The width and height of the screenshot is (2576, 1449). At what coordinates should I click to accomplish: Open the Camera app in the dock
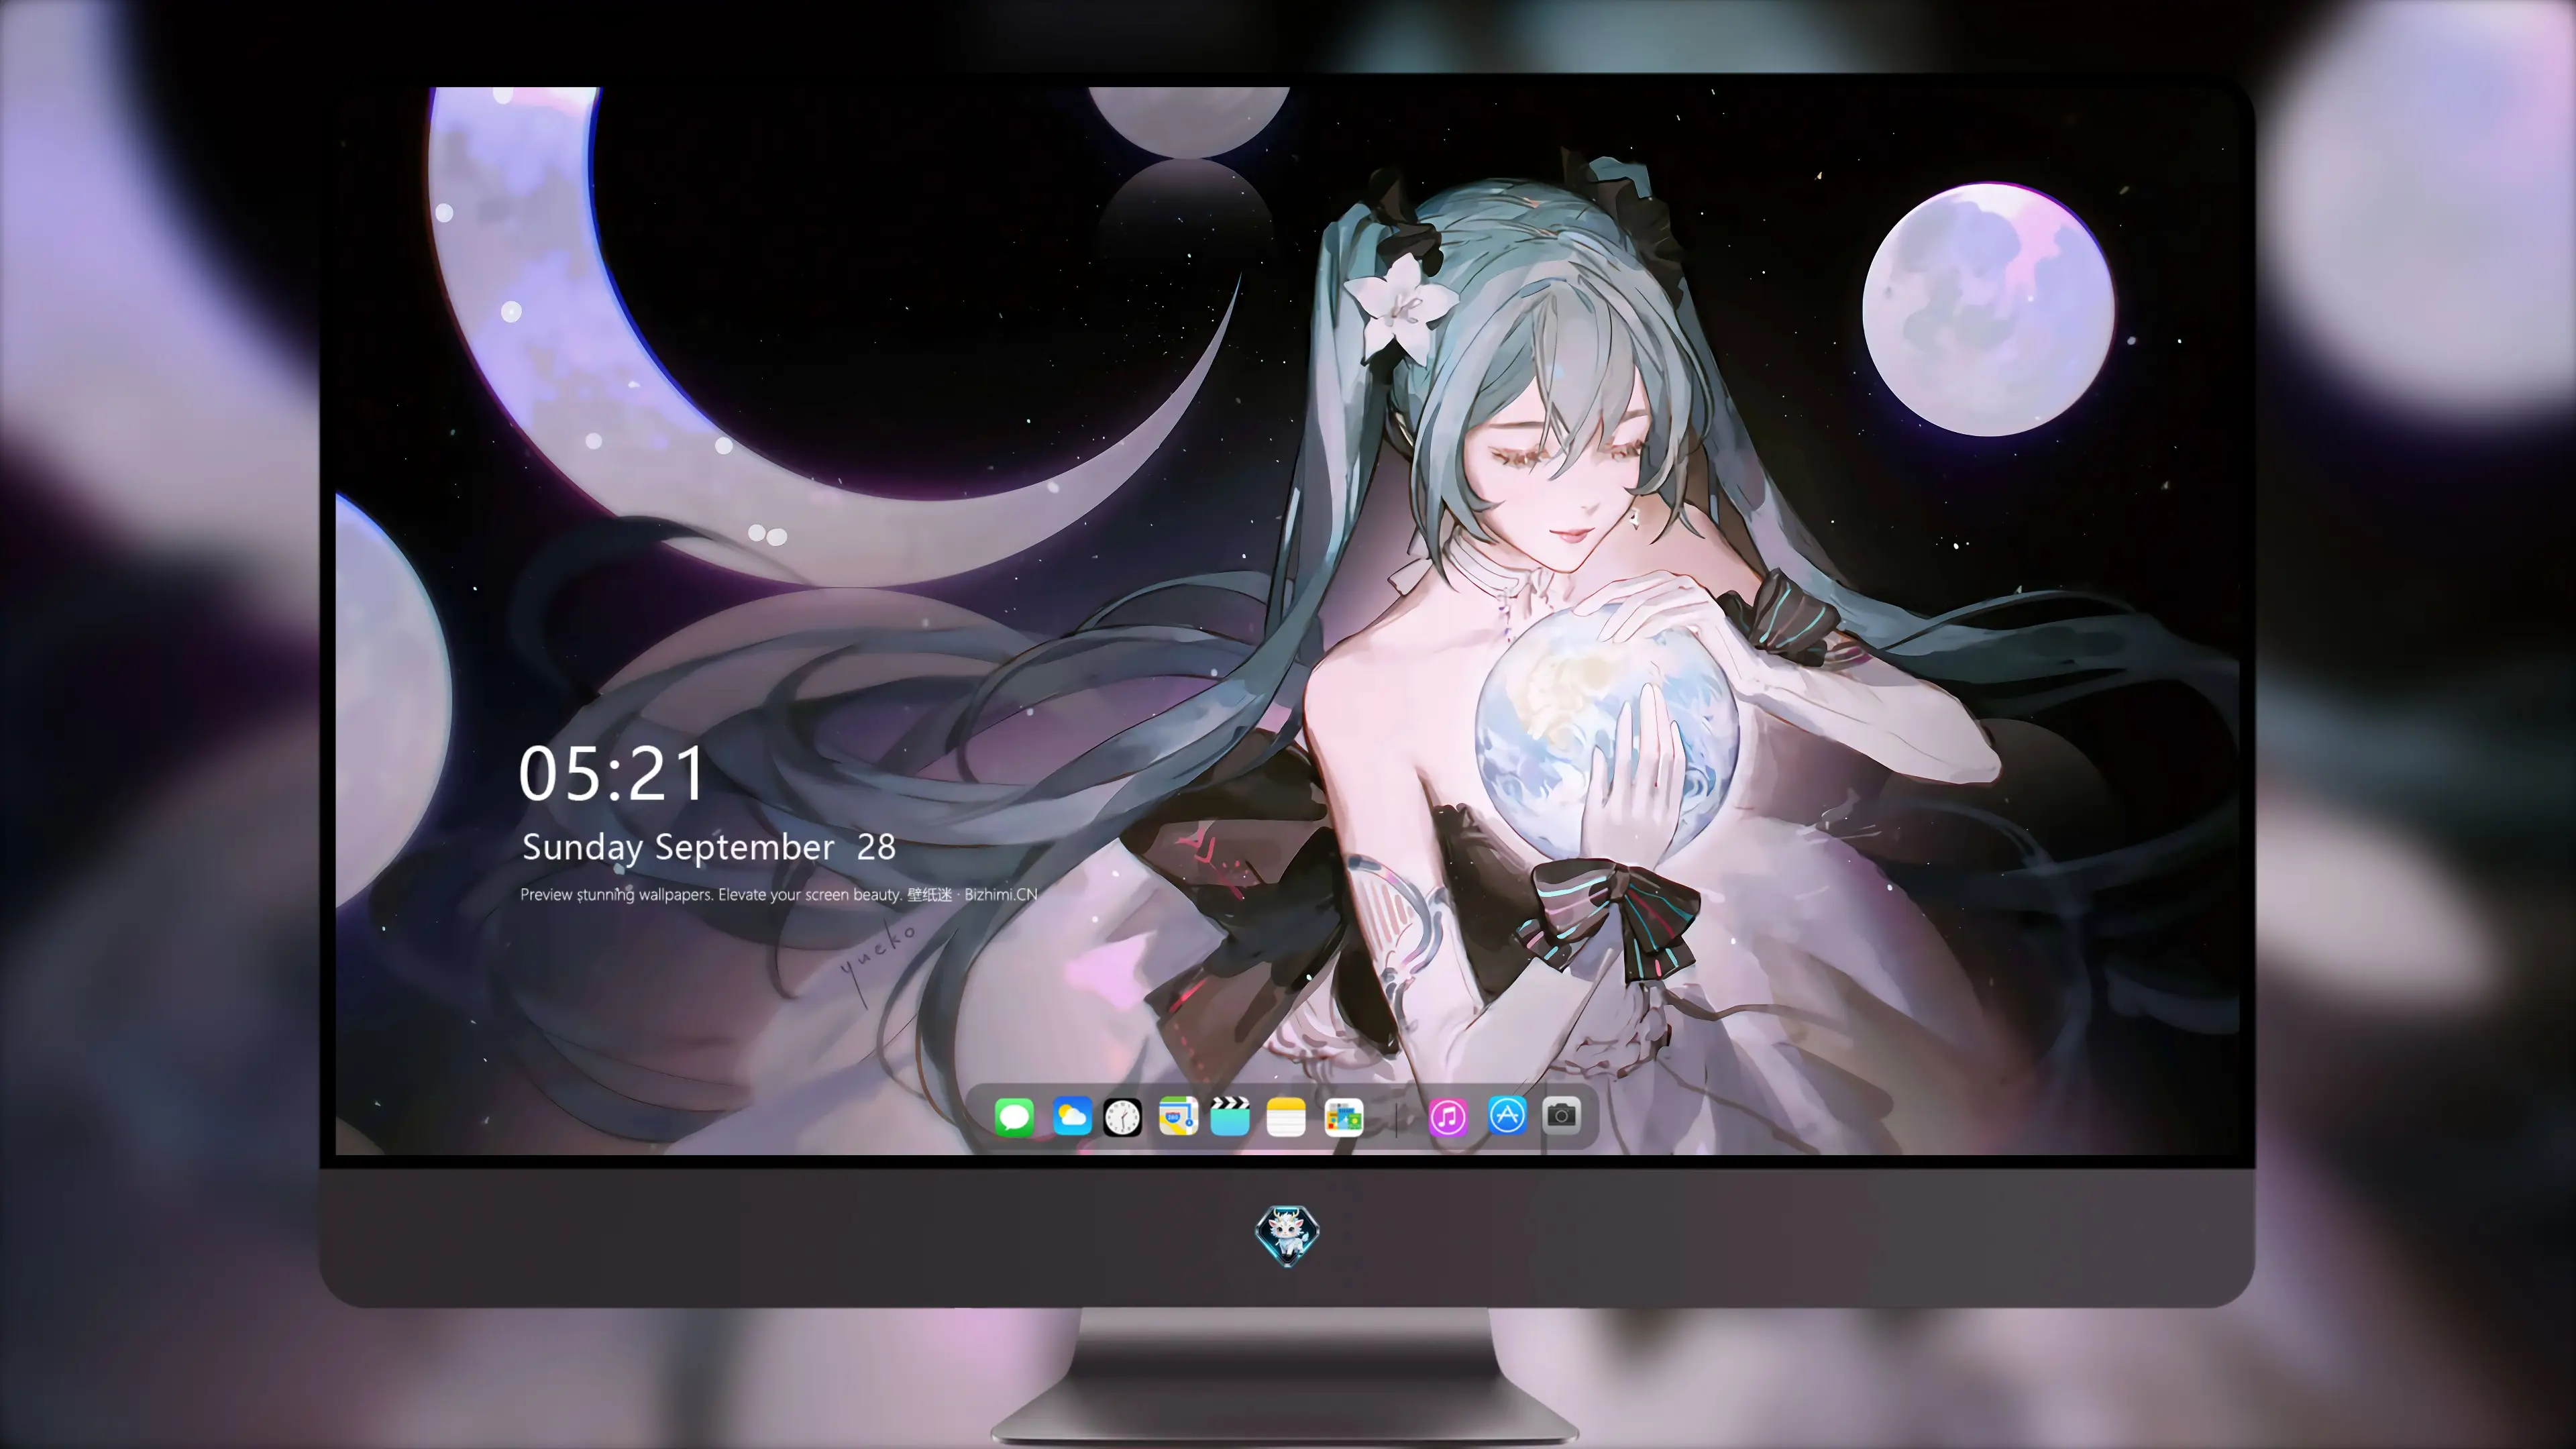pyautogui.click(x=1561, y=1115)
